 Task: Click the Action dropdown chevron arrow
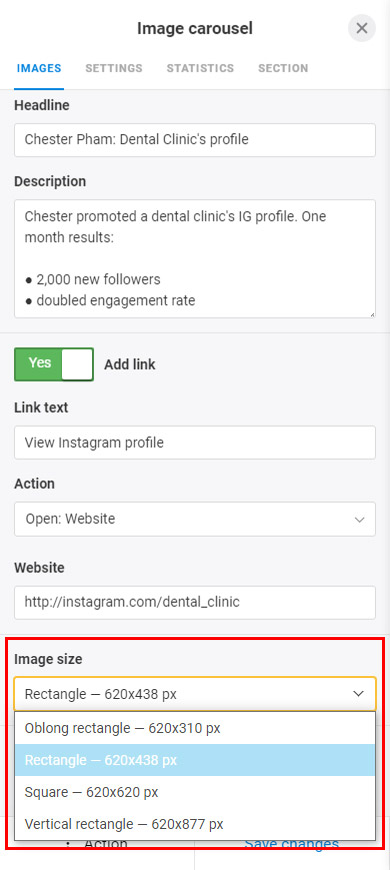359,520
